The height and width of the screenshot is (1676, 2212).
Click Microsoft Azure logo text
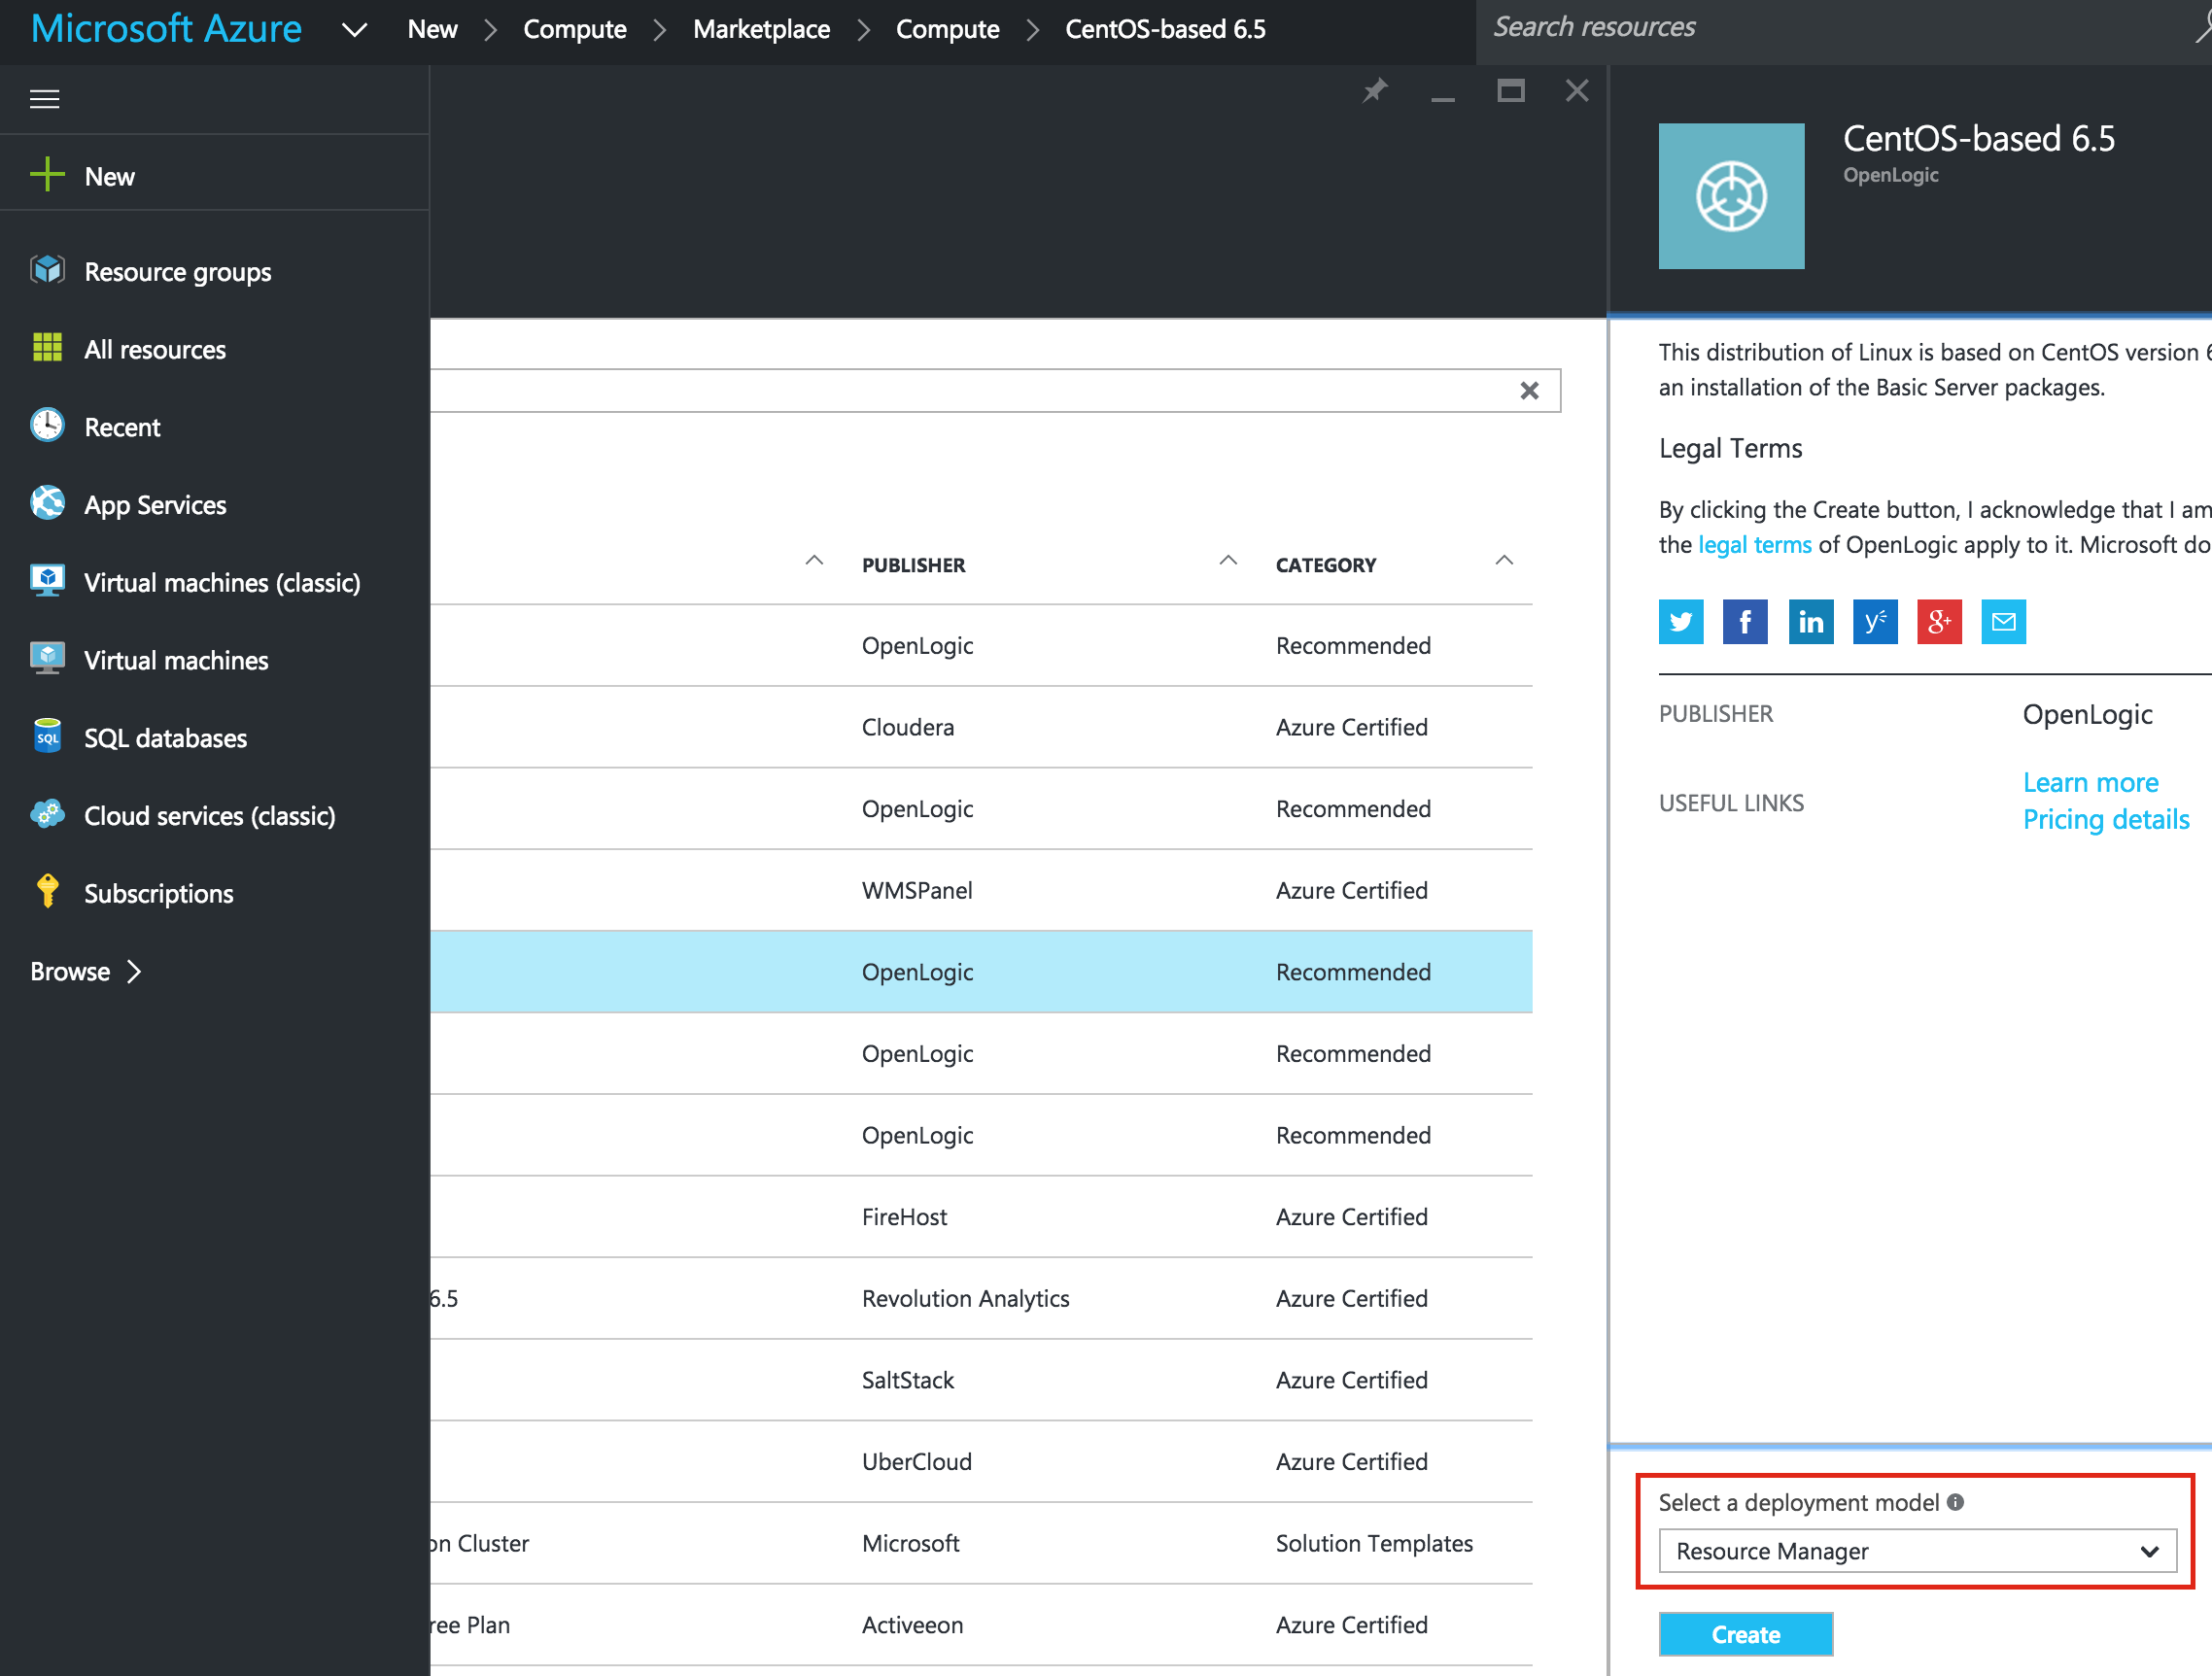click(x=166, y=29)
